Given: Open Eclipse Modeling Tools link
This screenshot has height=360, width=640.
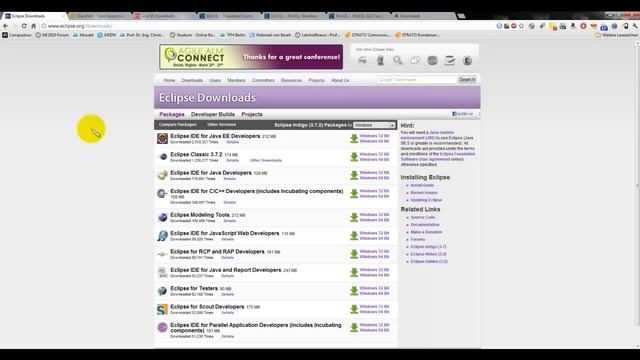Looking at the screenshot, I should (200, 215).
